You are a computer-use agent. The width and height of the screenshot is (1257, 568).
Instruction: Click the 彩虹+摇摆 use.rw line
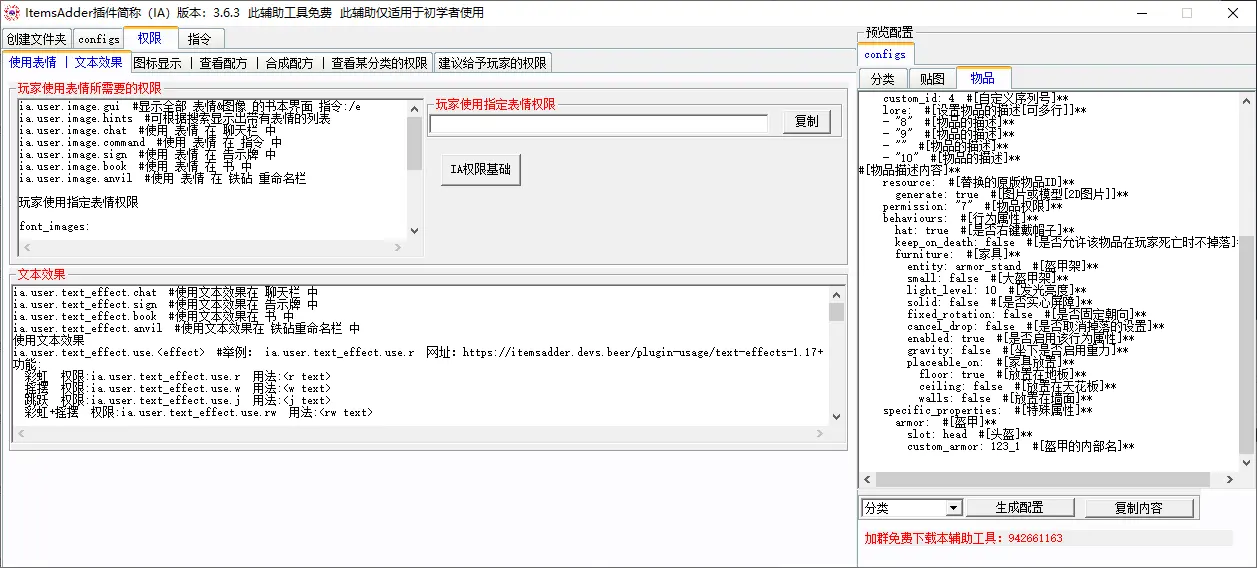198,412
